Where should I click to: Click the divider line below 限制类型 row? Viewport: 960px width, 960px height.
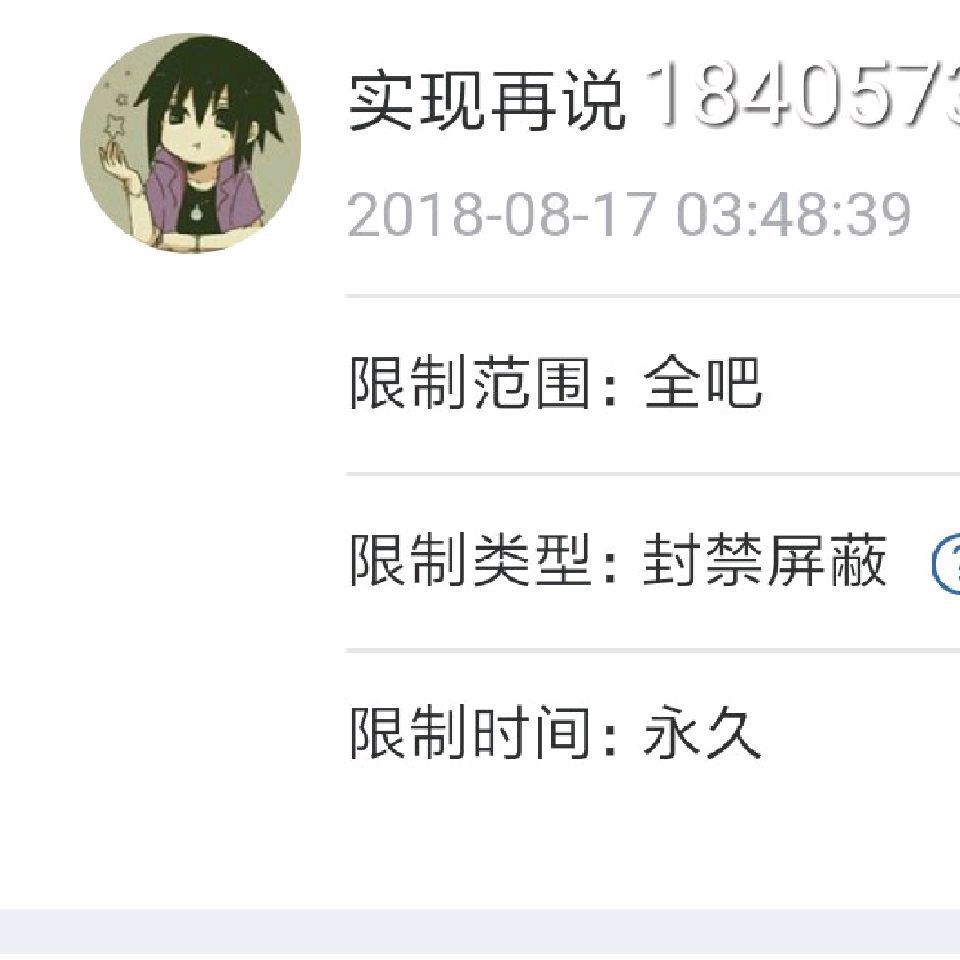point(653,650)
